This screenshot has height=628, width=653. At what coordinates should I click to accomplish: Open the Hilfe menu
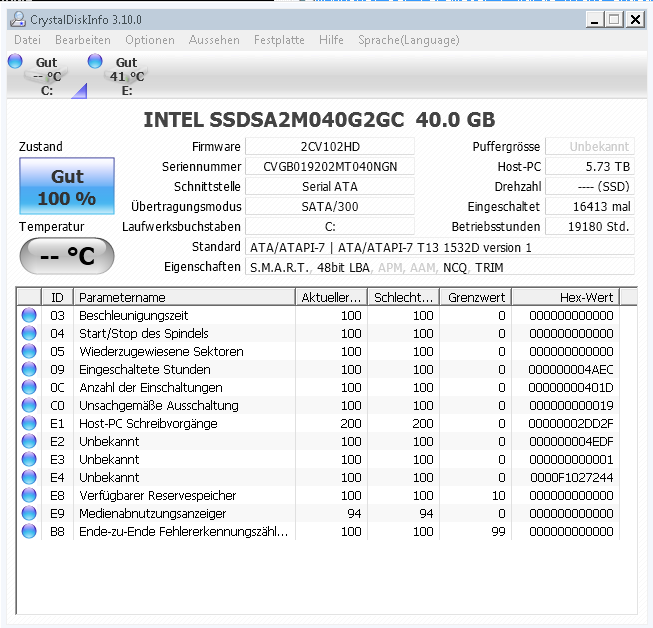331,40
